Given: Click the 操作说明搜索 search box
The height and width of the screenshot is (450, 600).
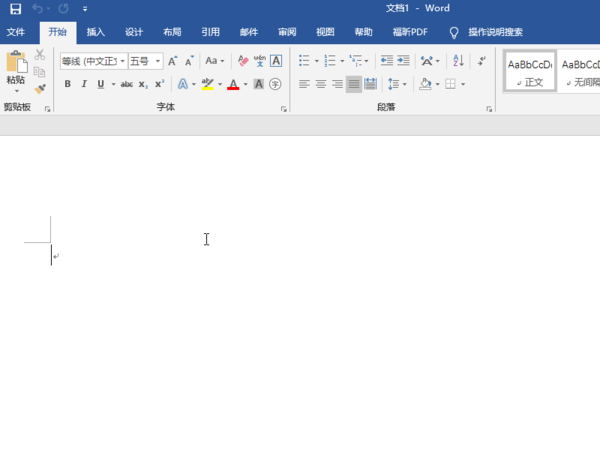Looking at the screenshot, I should (x=496, y=32).
